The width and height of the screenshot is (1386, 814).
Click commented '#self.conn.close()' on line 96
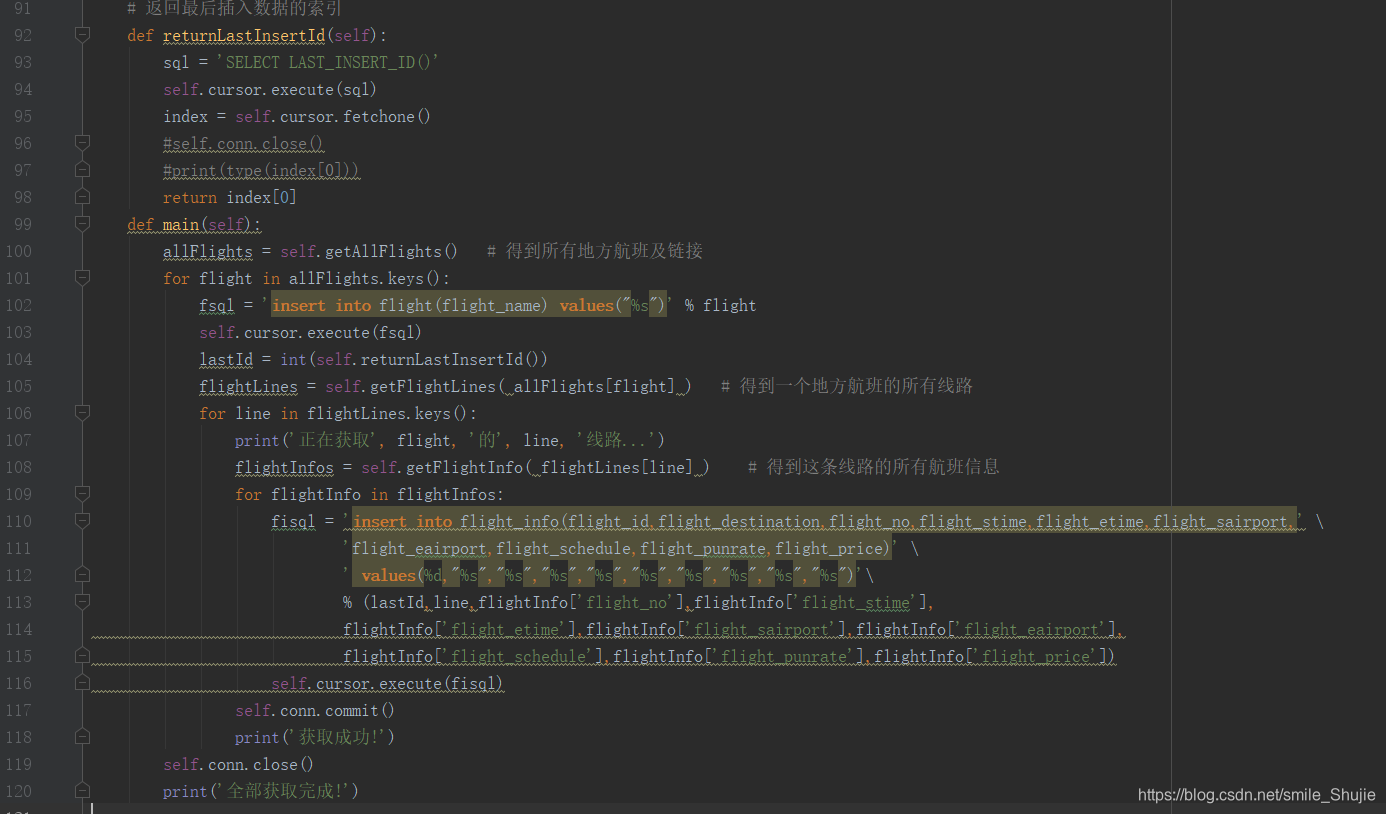(x=243, y=143)
